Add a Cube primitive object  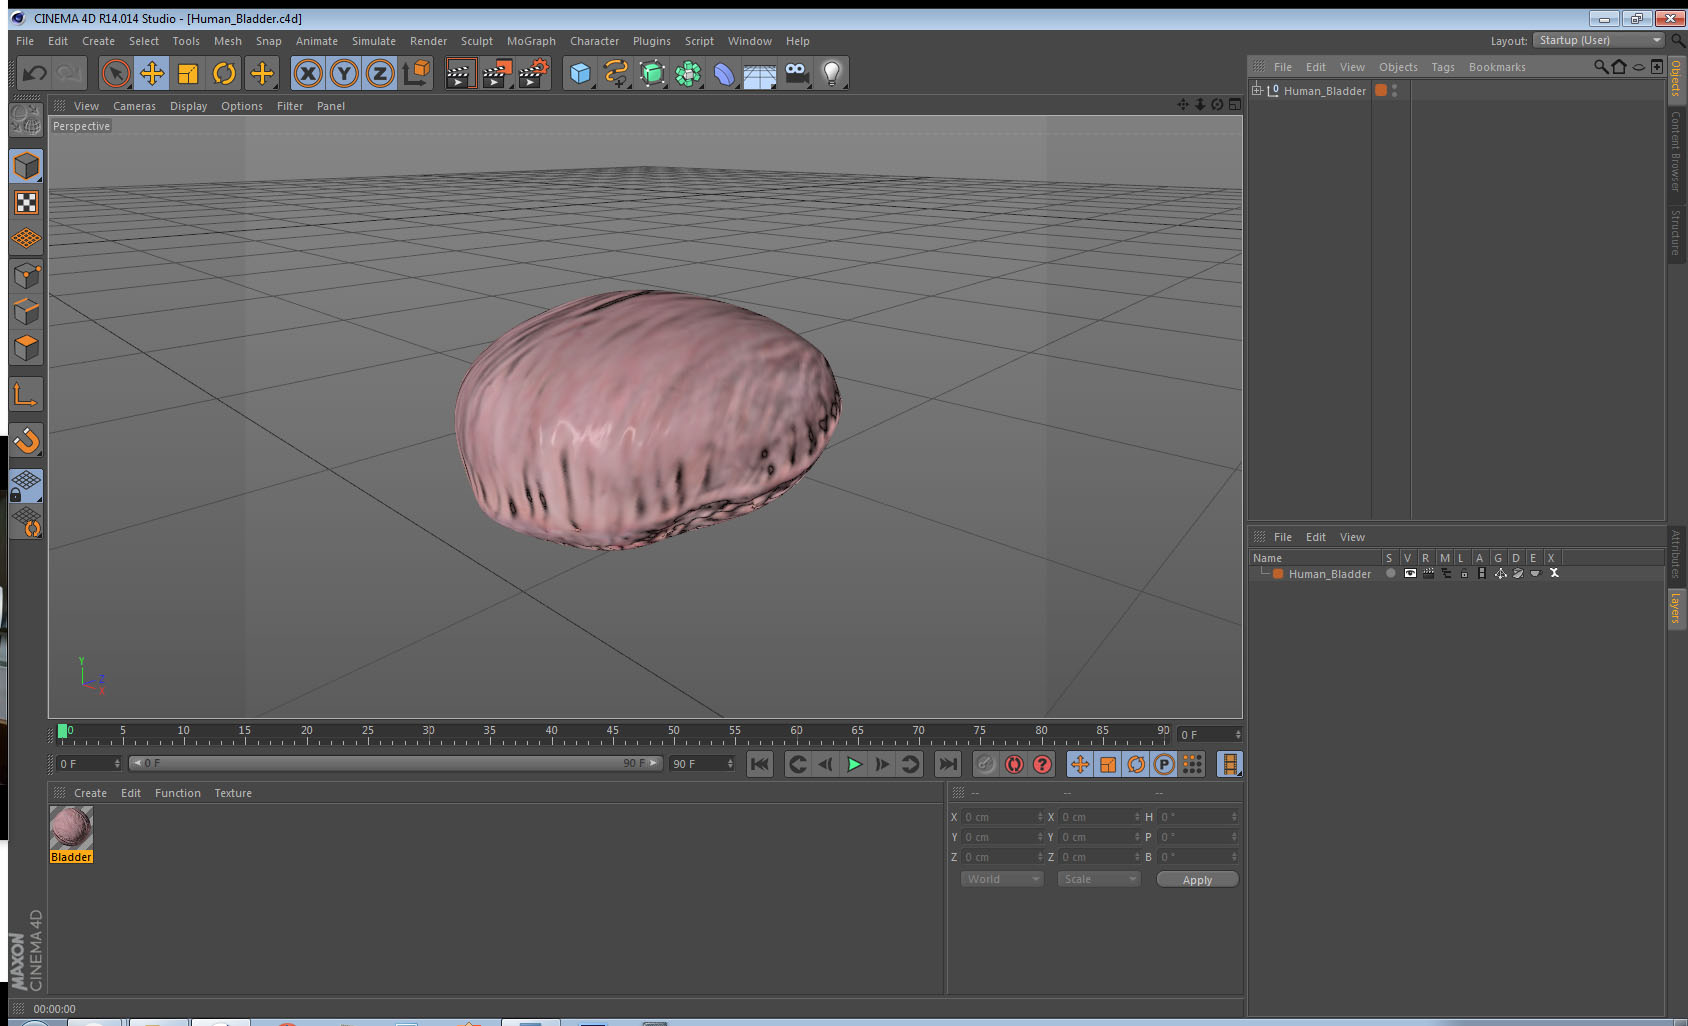coord(580,73)
